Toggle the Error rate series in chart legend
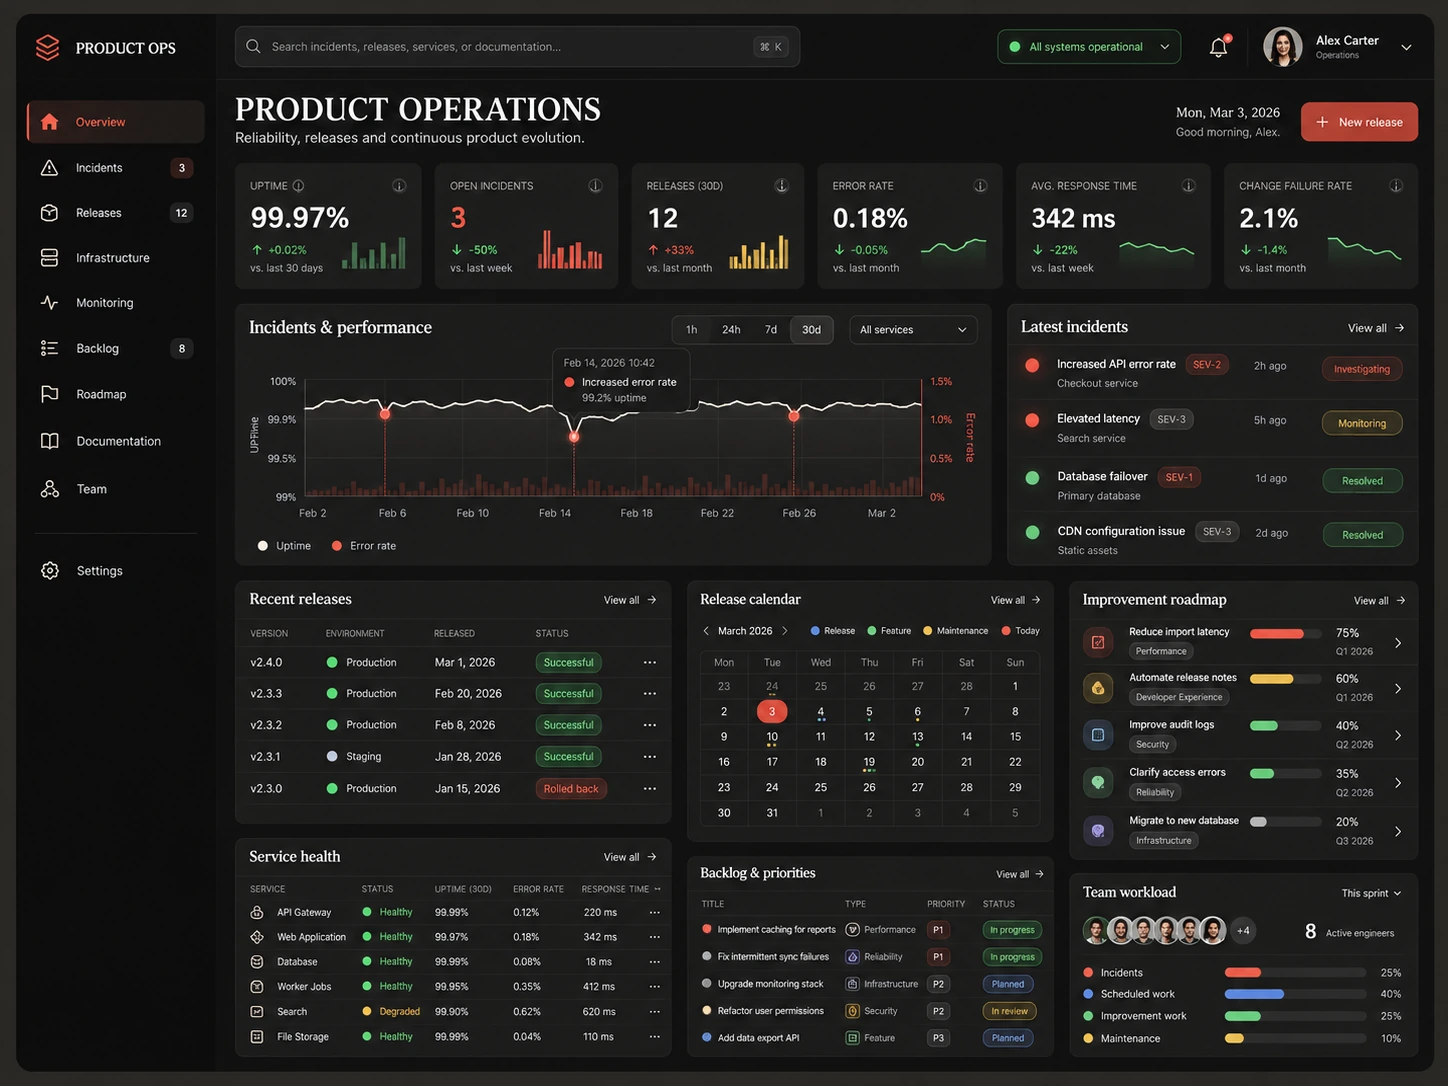This screenshot has width=1448, height=1086. [x=364, y=546]
